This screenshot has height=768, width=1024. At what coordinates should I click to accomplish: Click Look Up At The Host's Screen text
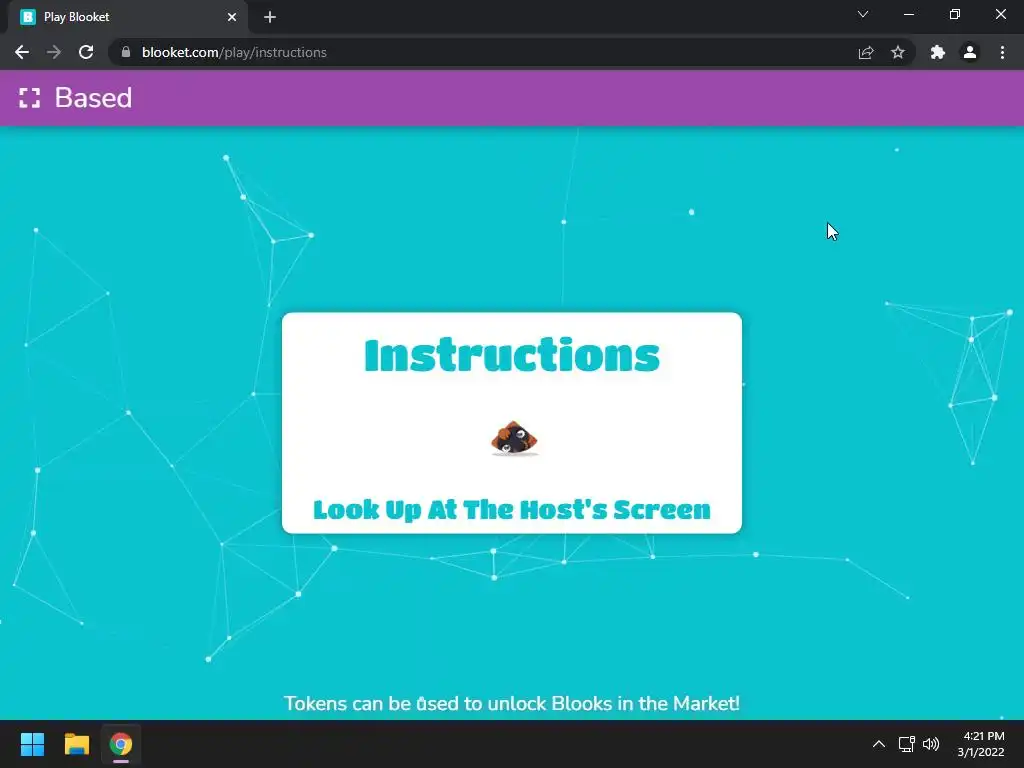click(512, 509)
